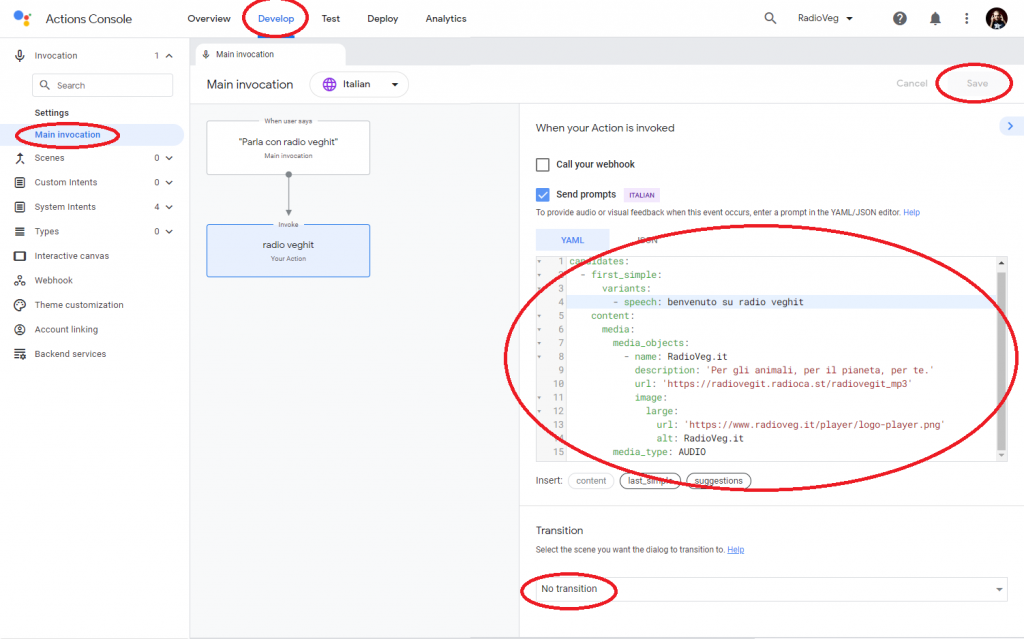The image size is (1024, 639).
Task: Uncheck the Send prompts checkbox
Action: click(543, 195)
